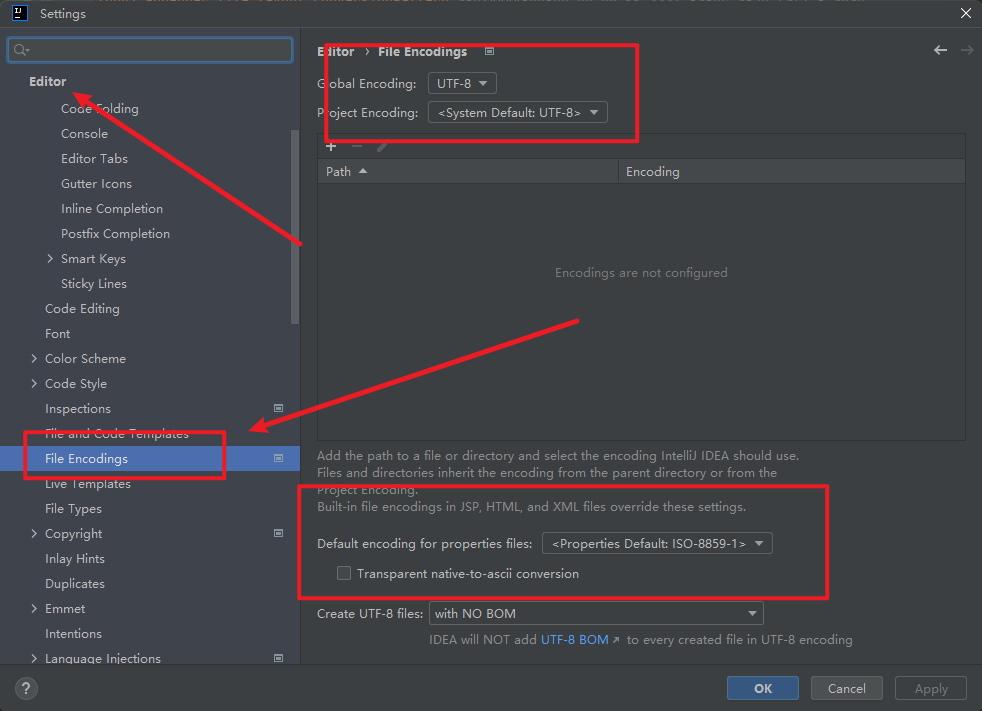Expand the Language Injections node
982x711 pixels.
34,658
